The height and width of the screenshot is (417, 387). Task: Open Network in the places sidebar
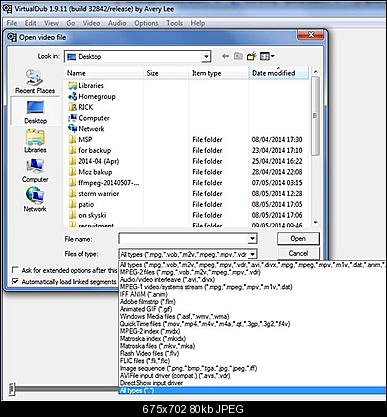coord(35,200)
